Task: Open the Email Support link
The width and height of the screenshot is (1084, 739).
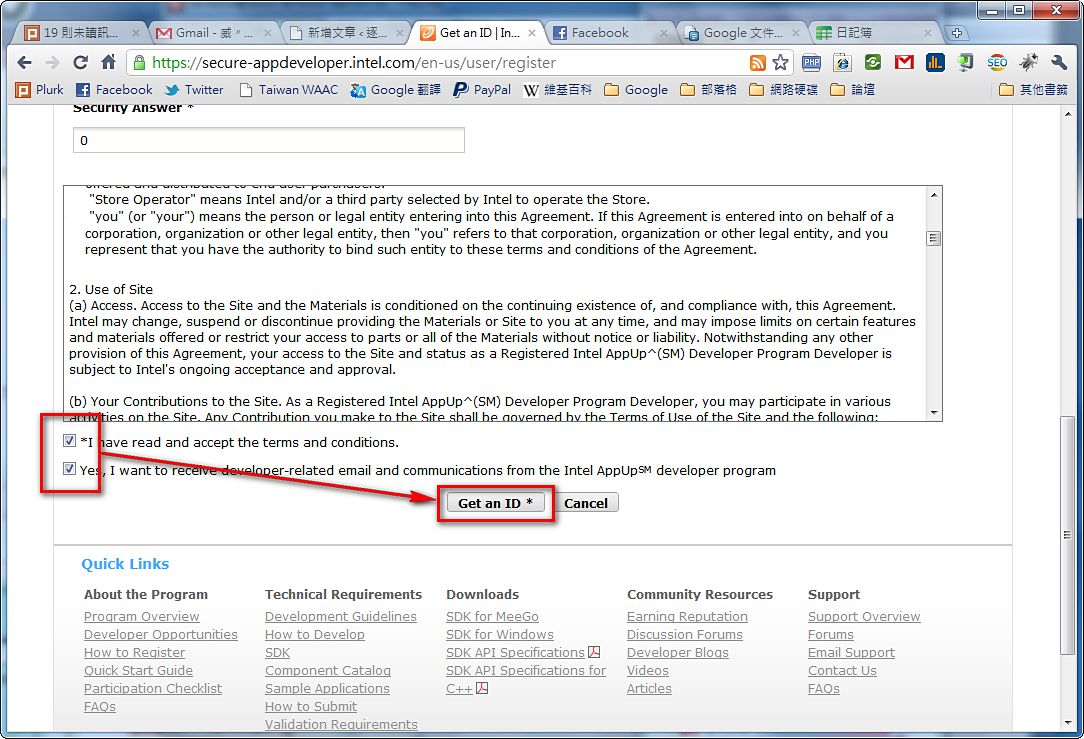Action: 851,653
